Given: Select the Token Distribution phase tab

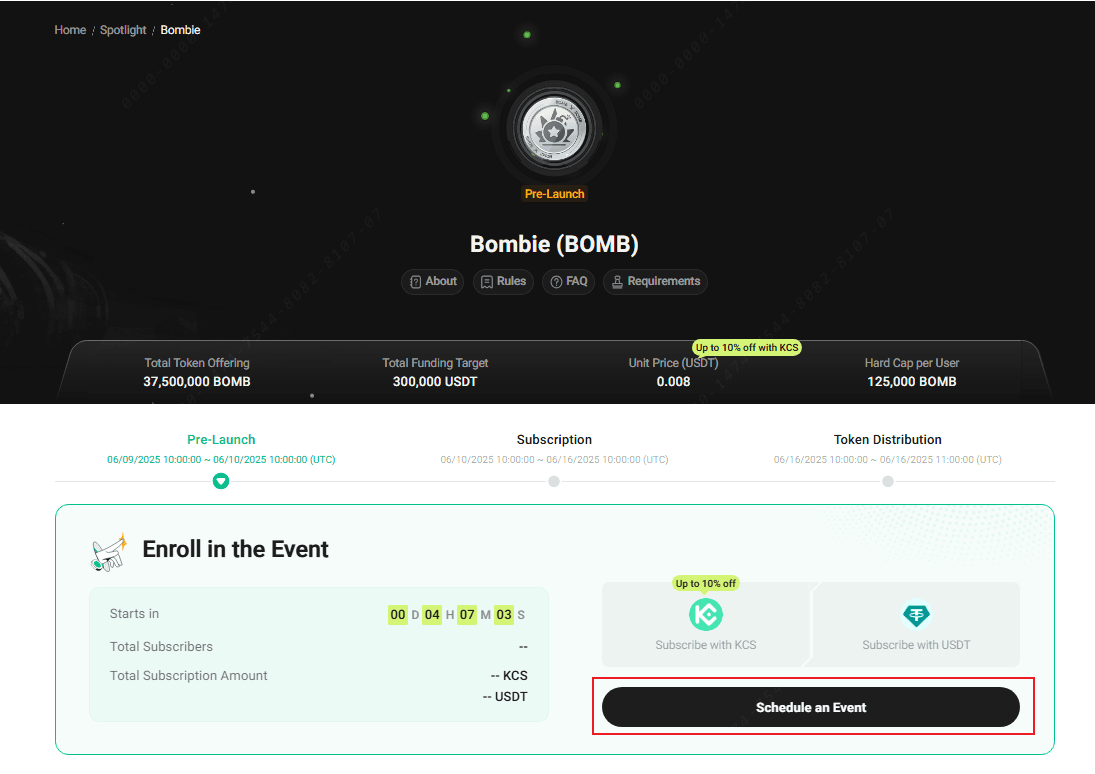Looking at the screenshot, I should 888,439.
